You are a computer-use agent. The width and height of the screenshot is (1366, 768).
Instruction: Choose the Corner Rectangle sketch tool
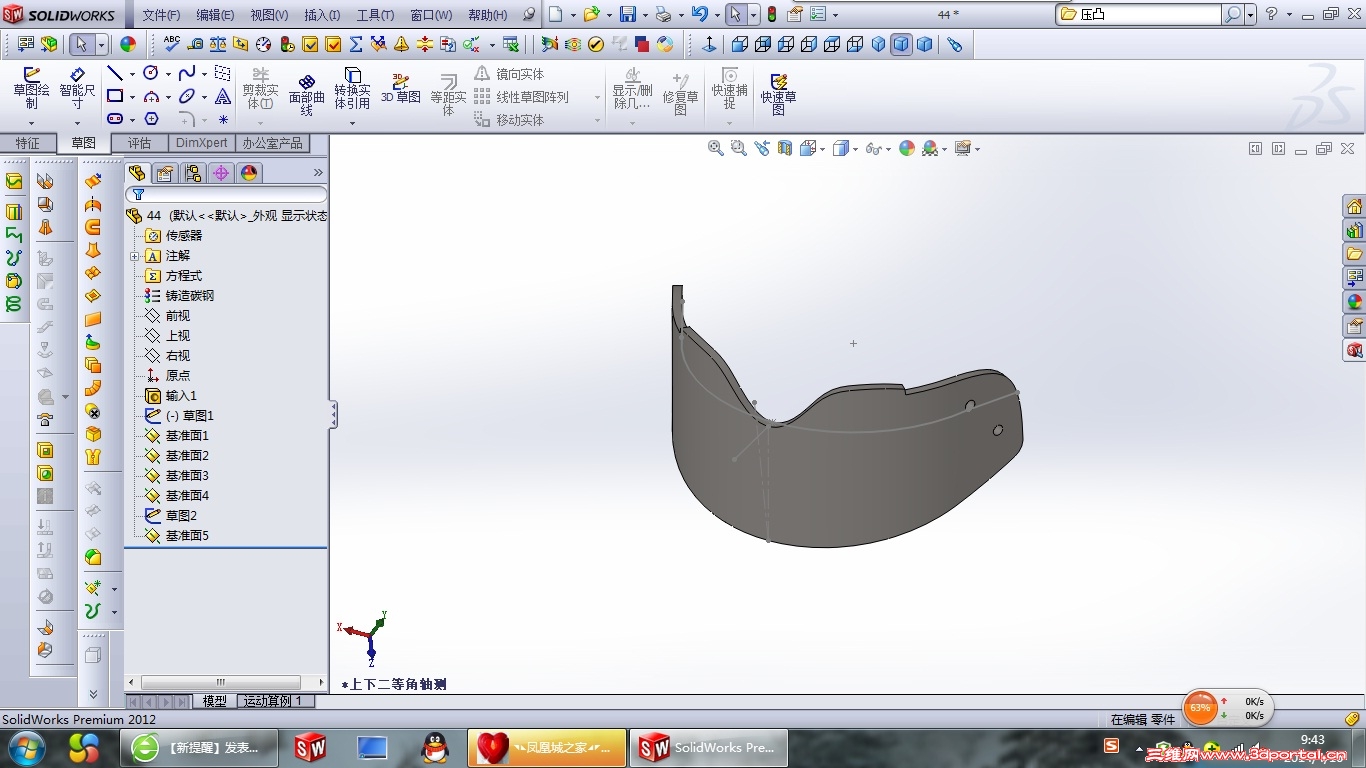115,97
